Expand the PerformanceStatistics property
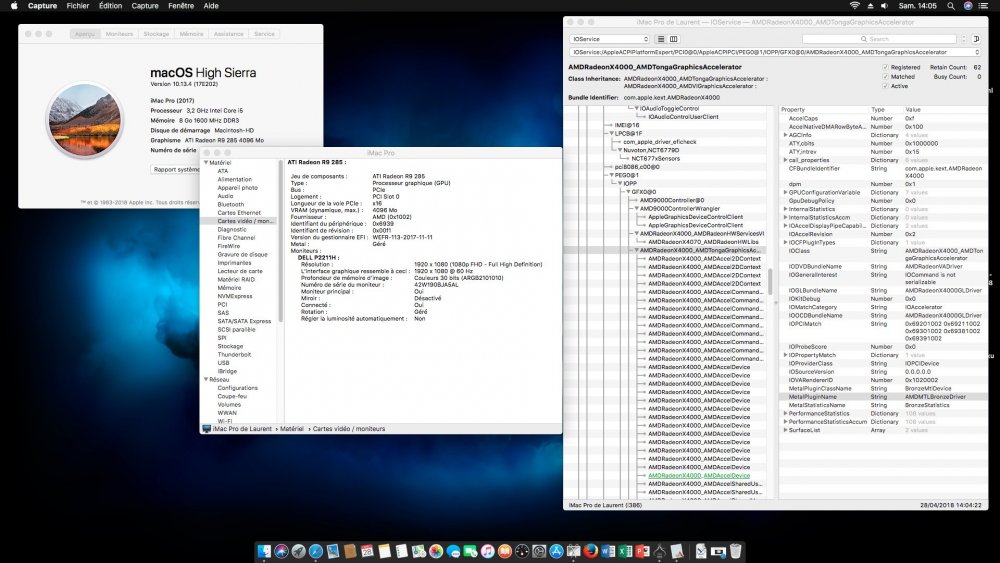 tap(785, 413)
